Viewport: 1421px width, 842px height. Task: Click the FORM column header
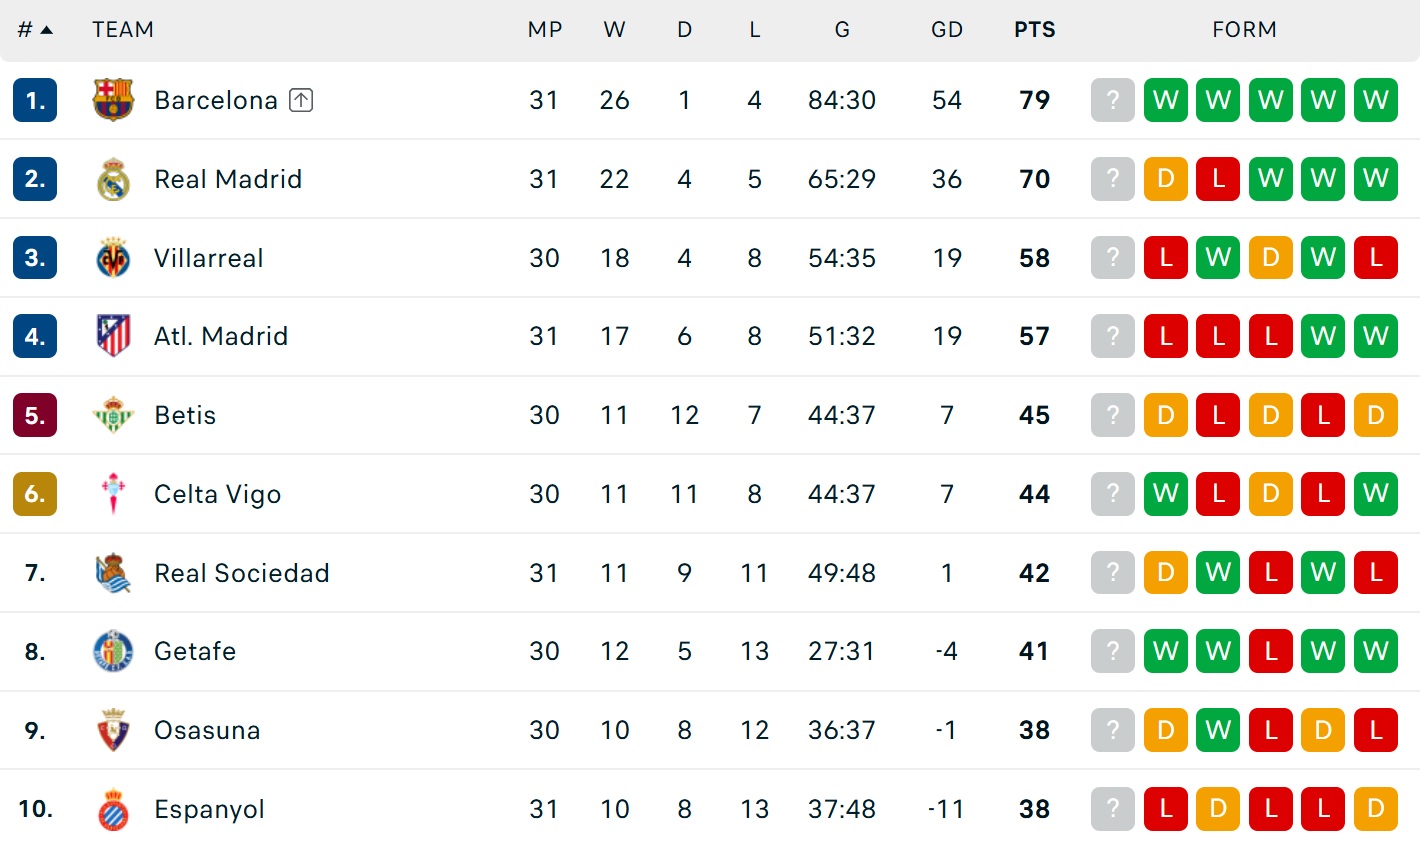1244,30
